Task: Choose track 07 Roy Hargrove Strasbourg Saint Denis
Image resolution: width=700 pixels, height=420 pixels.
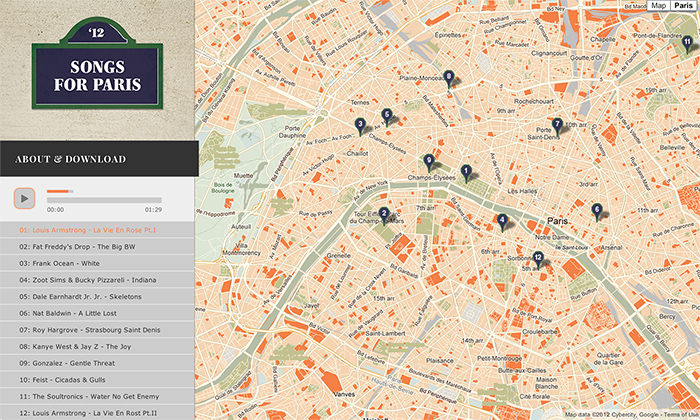Action: coord(97,330)
